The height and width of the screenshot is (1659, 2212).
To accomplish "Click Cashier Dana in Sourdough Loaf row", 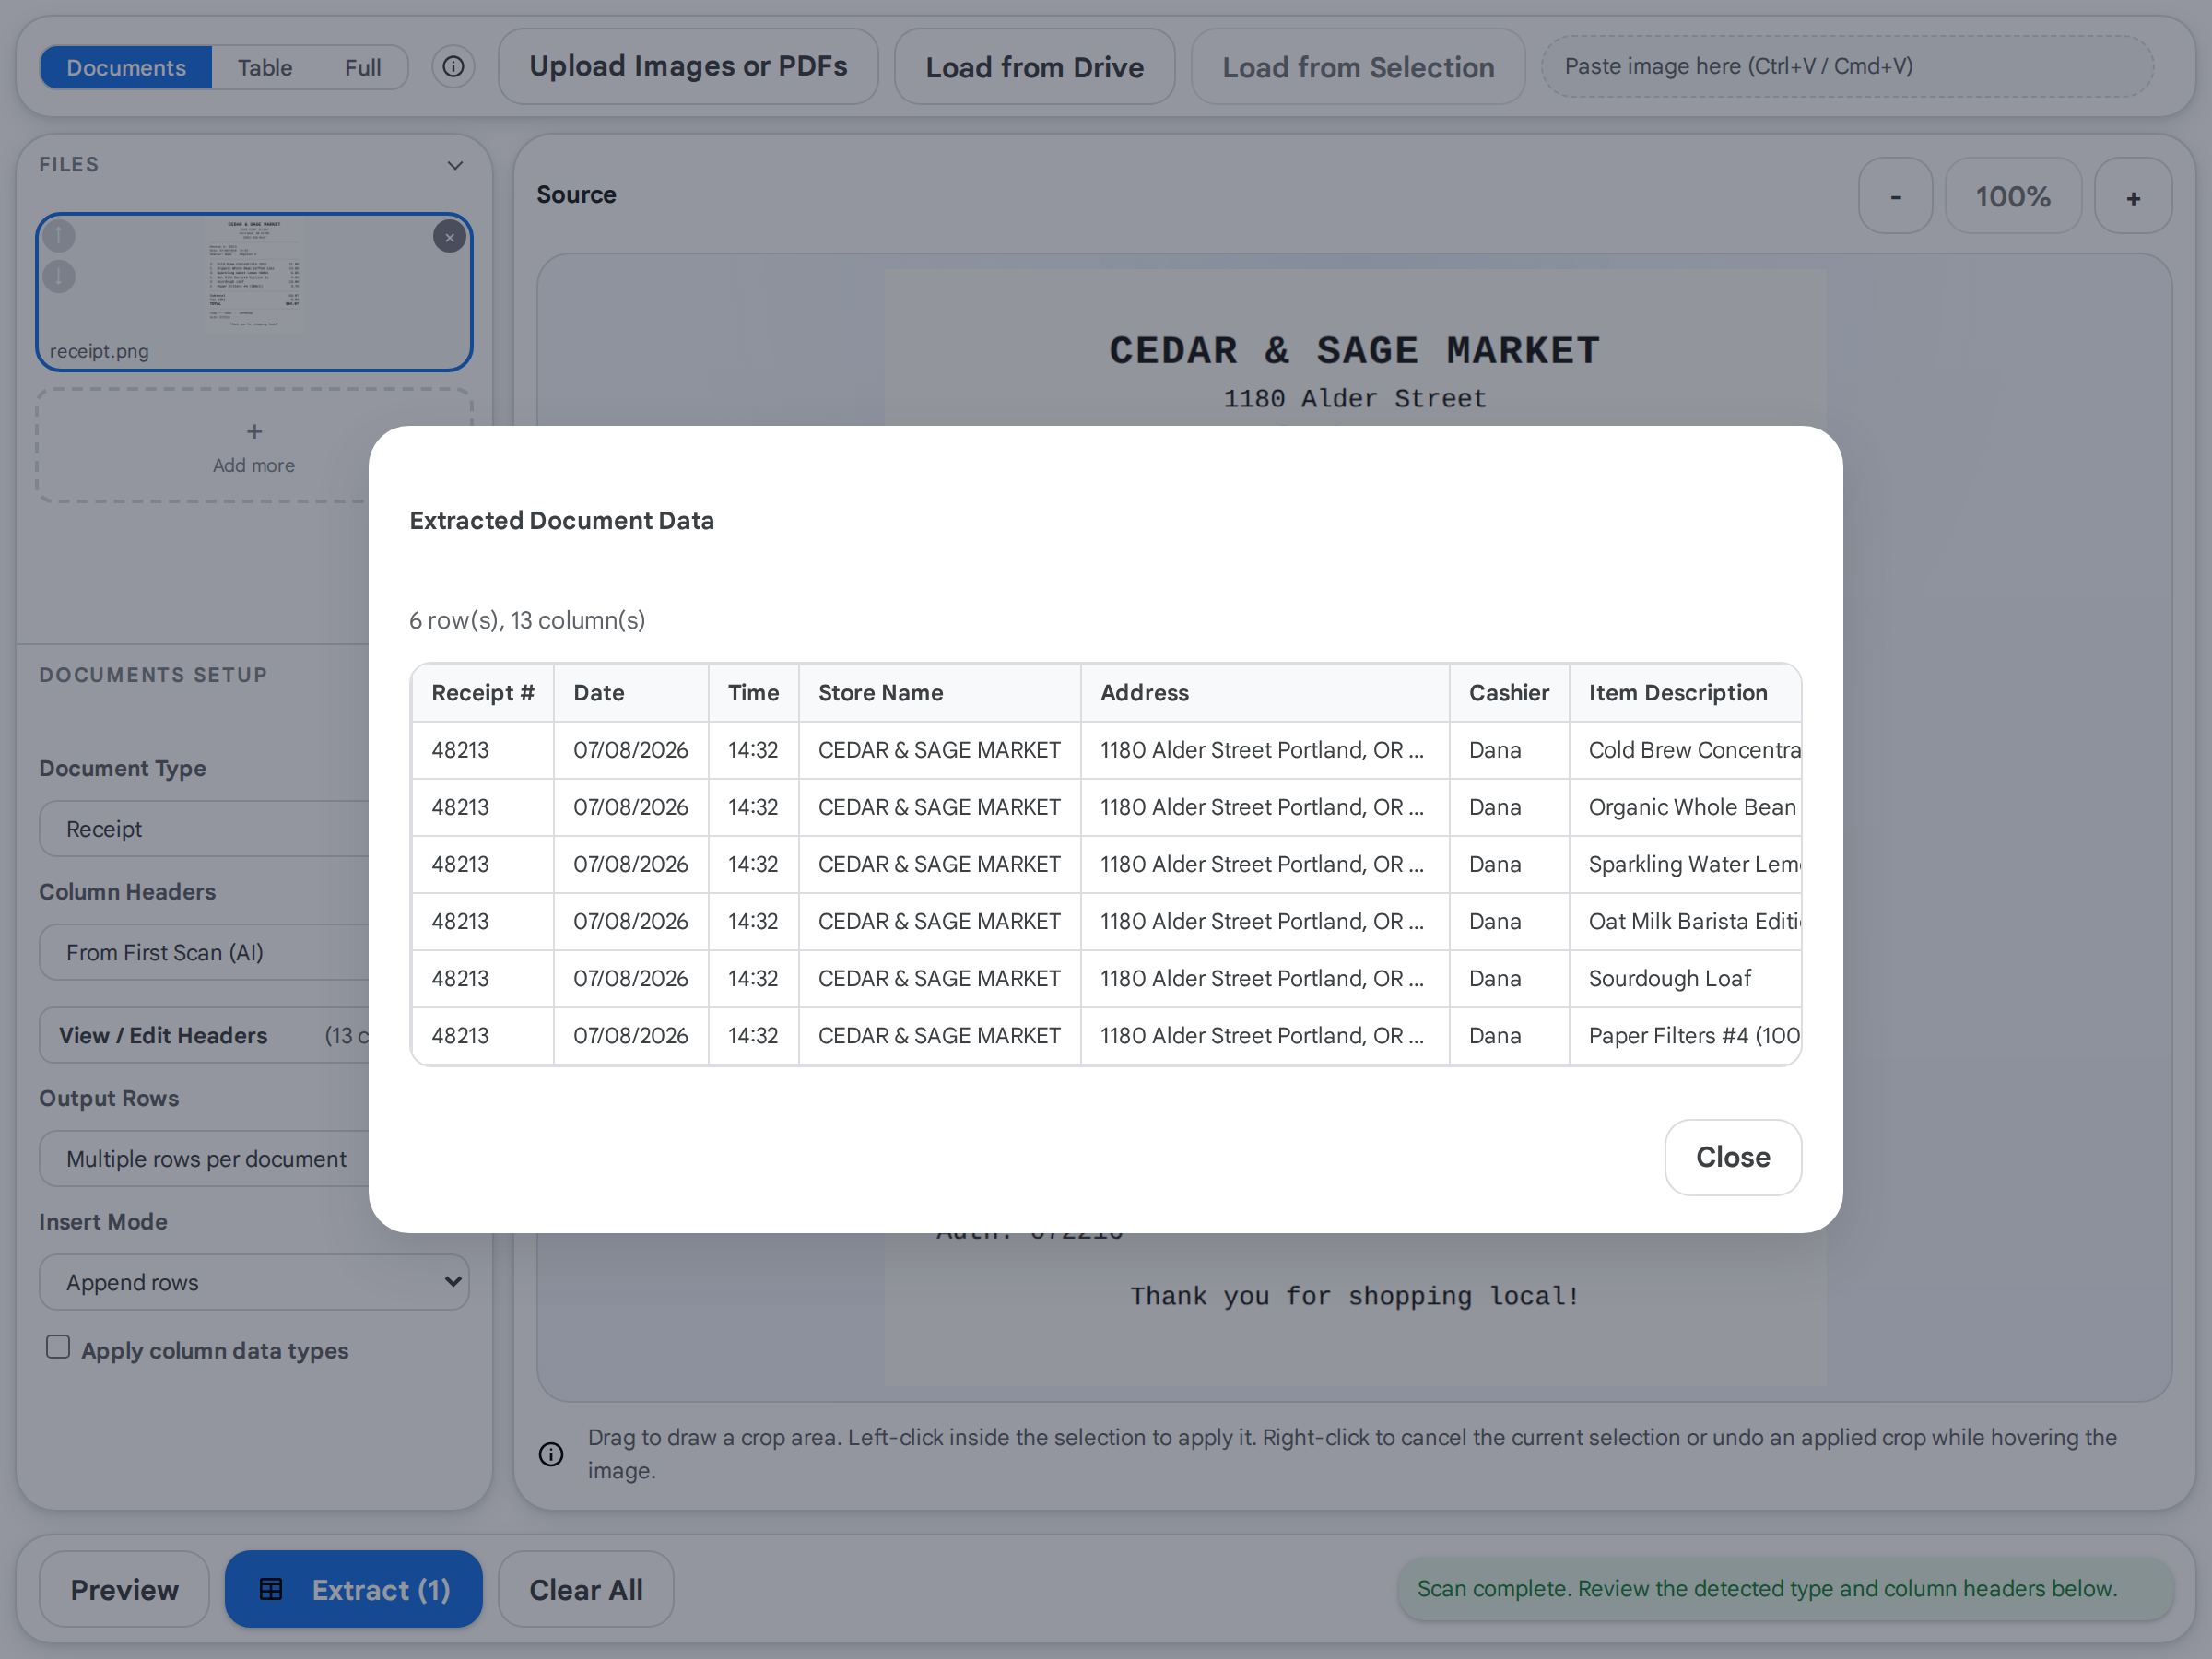I will [1509, 978].
